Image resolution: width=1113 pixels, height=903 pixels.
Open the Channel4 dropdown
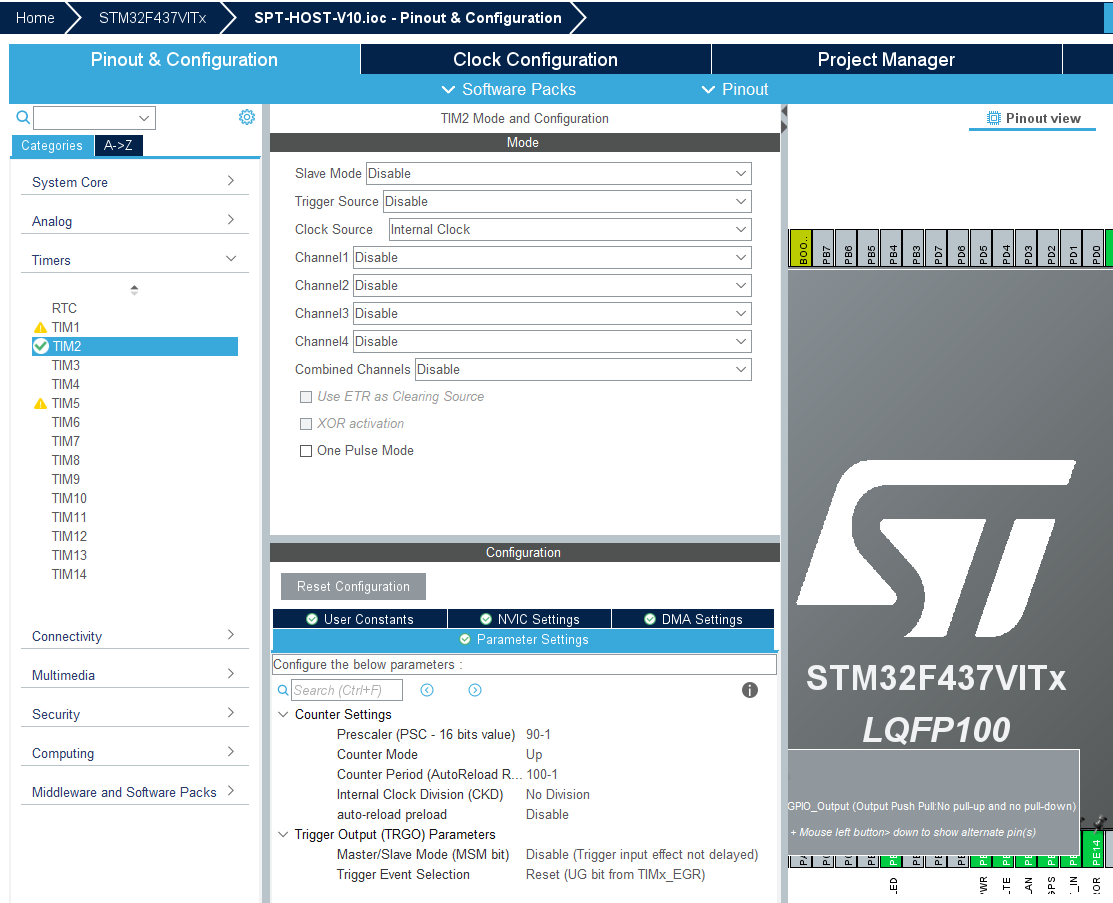[552, 341]
